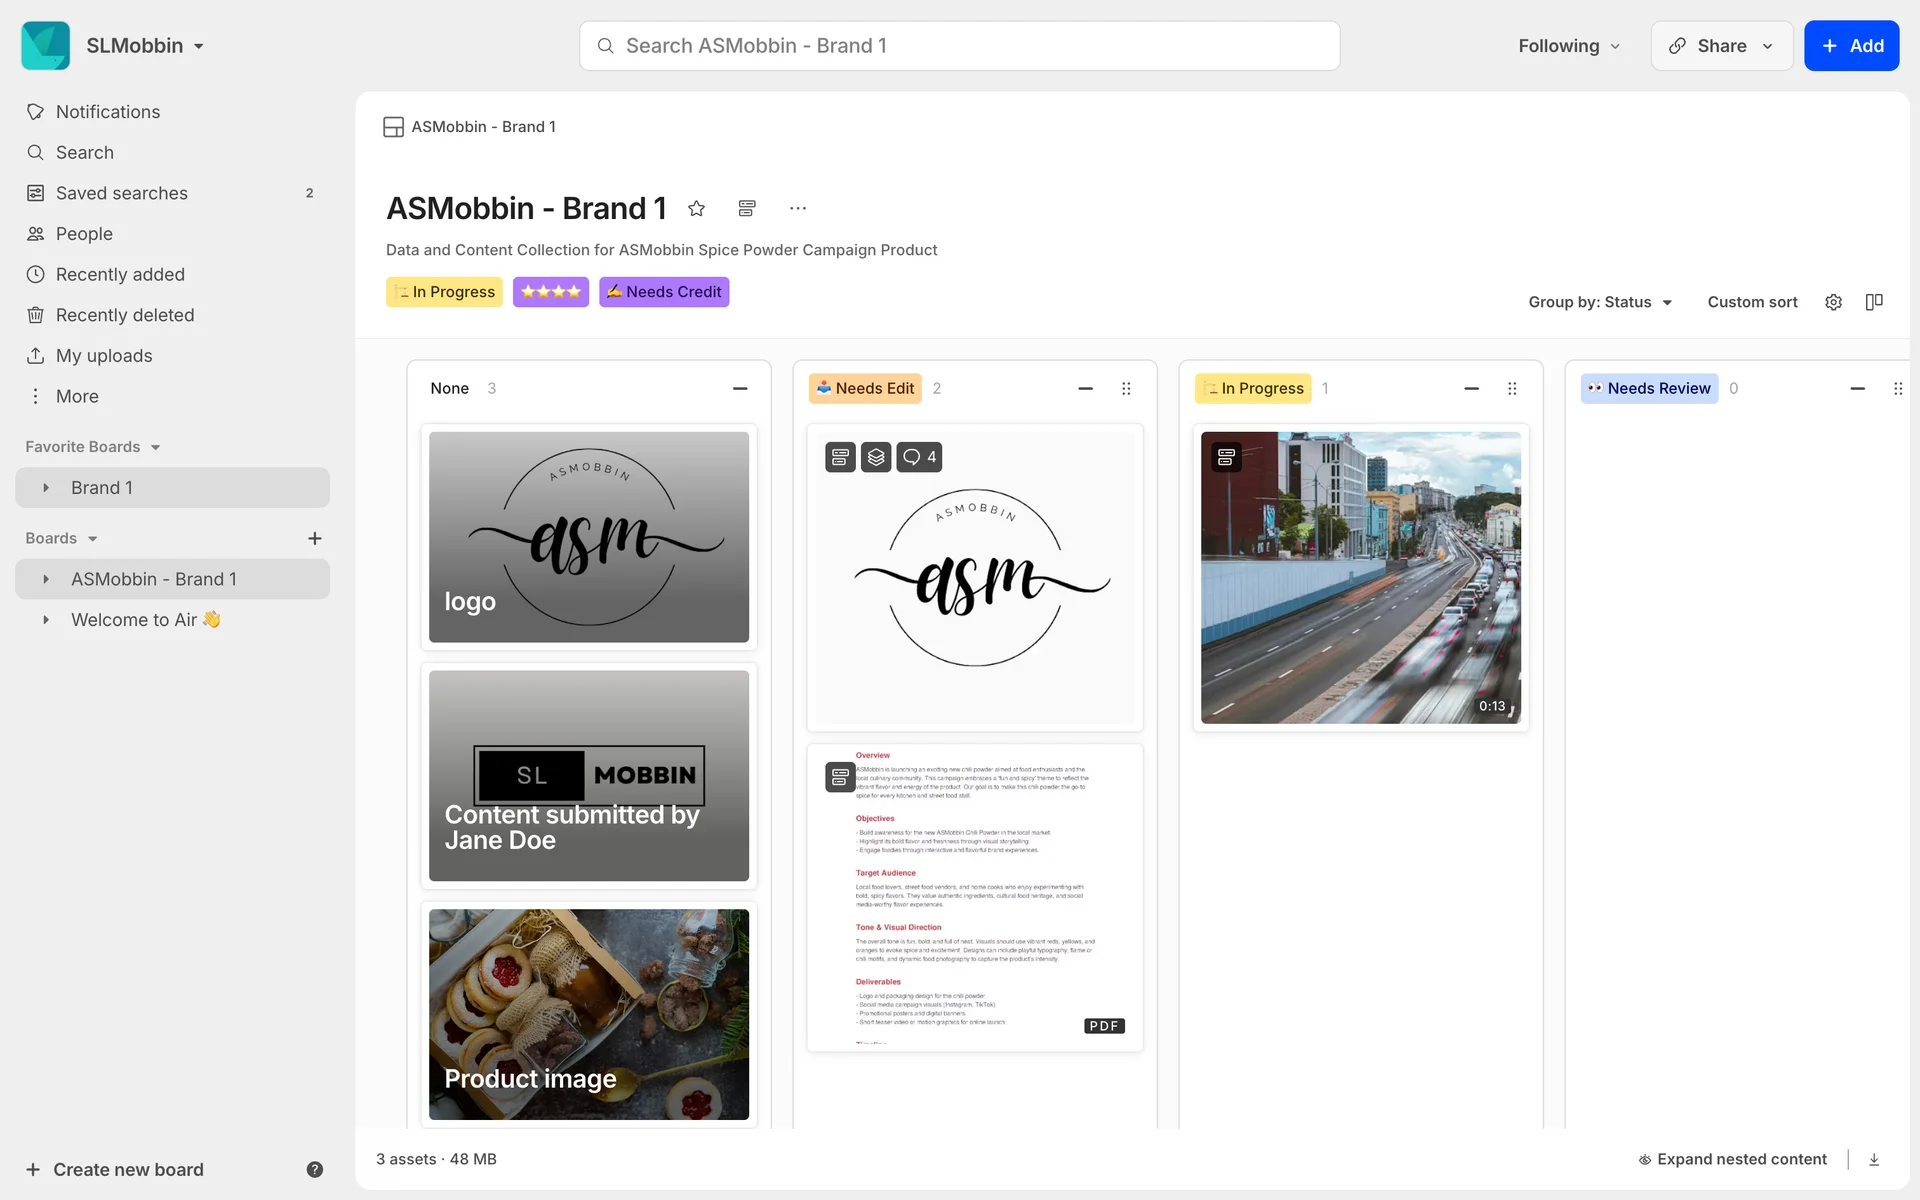Click the versions stack icon on logo card

[876, 457]
